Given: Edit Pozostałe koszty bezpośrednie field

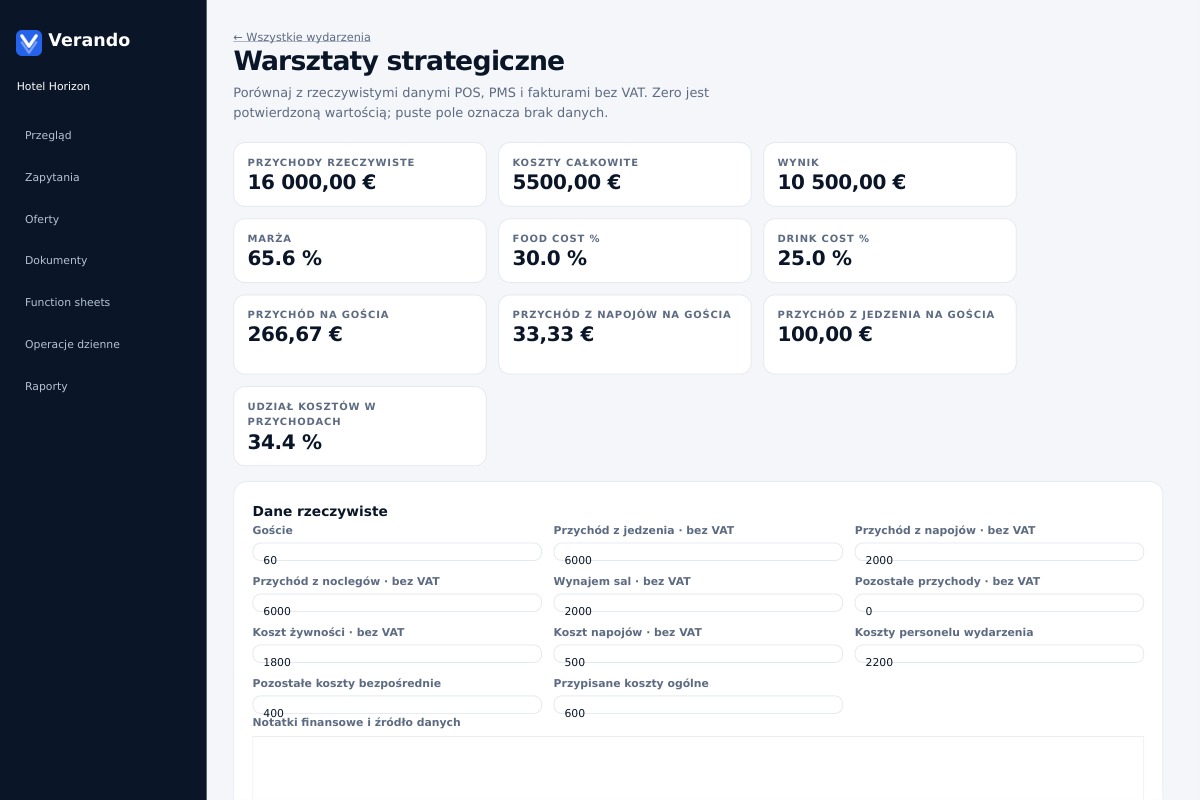Looking at the screenshot, I should pos(397,705).
